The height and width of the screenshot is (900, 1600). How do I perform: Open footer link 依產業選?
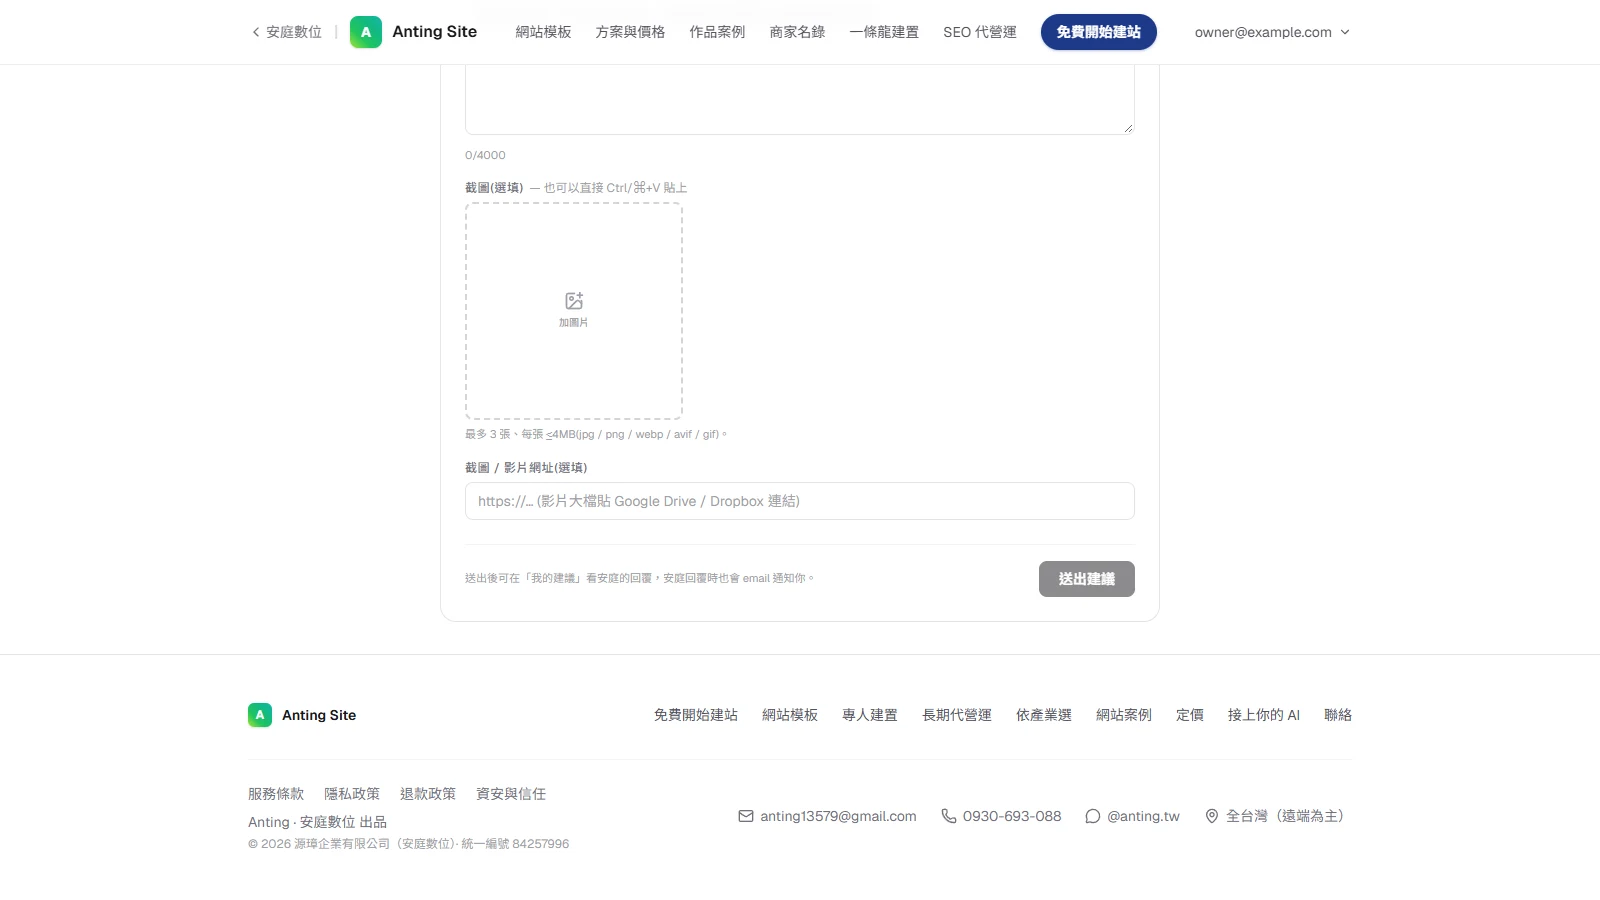(1044, 715)
